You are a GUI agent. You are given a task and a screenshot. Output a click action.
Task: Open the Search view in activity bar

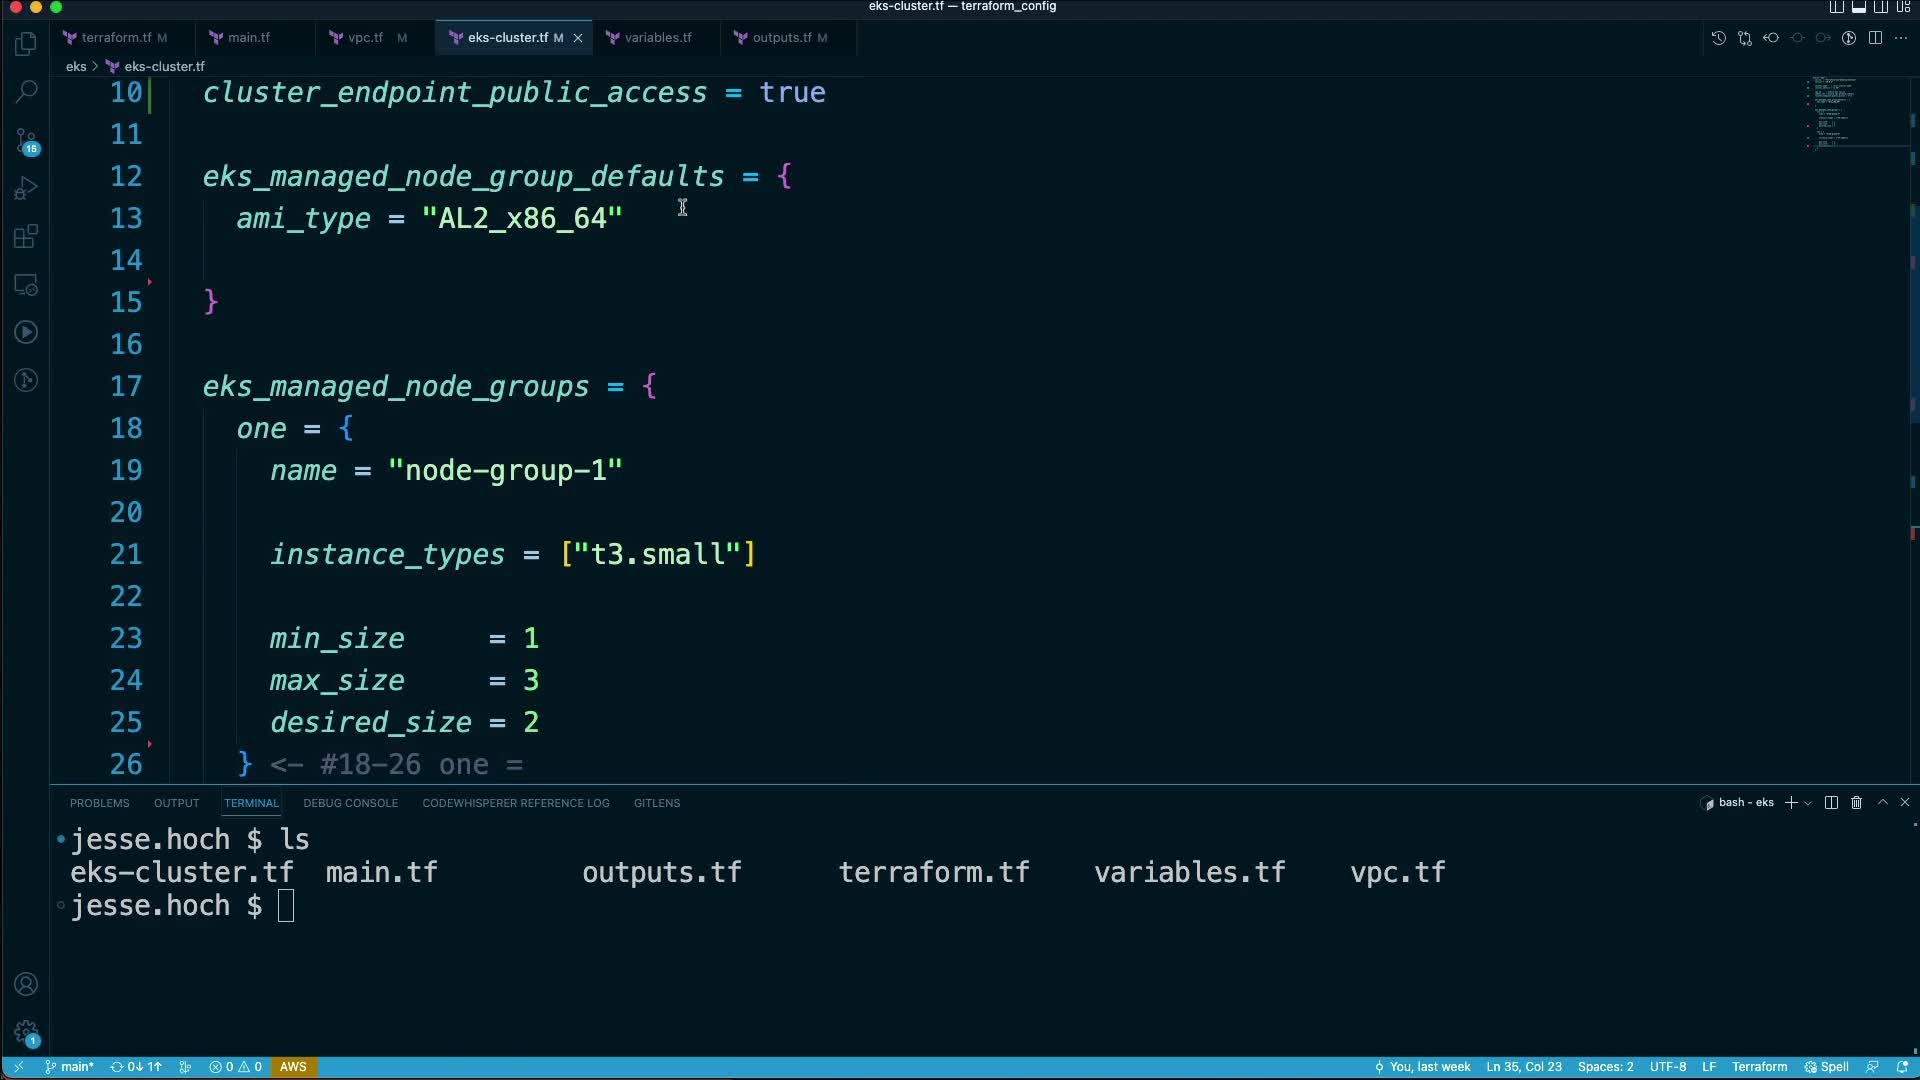coord(27,91)
